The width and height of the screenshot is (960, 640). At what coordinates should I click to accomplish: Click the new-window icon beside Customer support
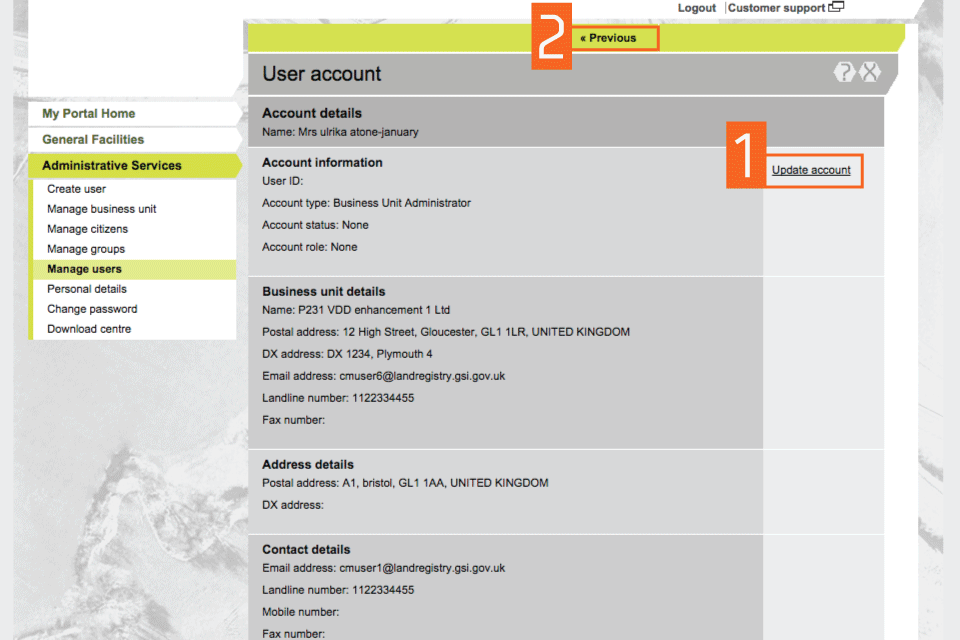[x=836, y=7]
